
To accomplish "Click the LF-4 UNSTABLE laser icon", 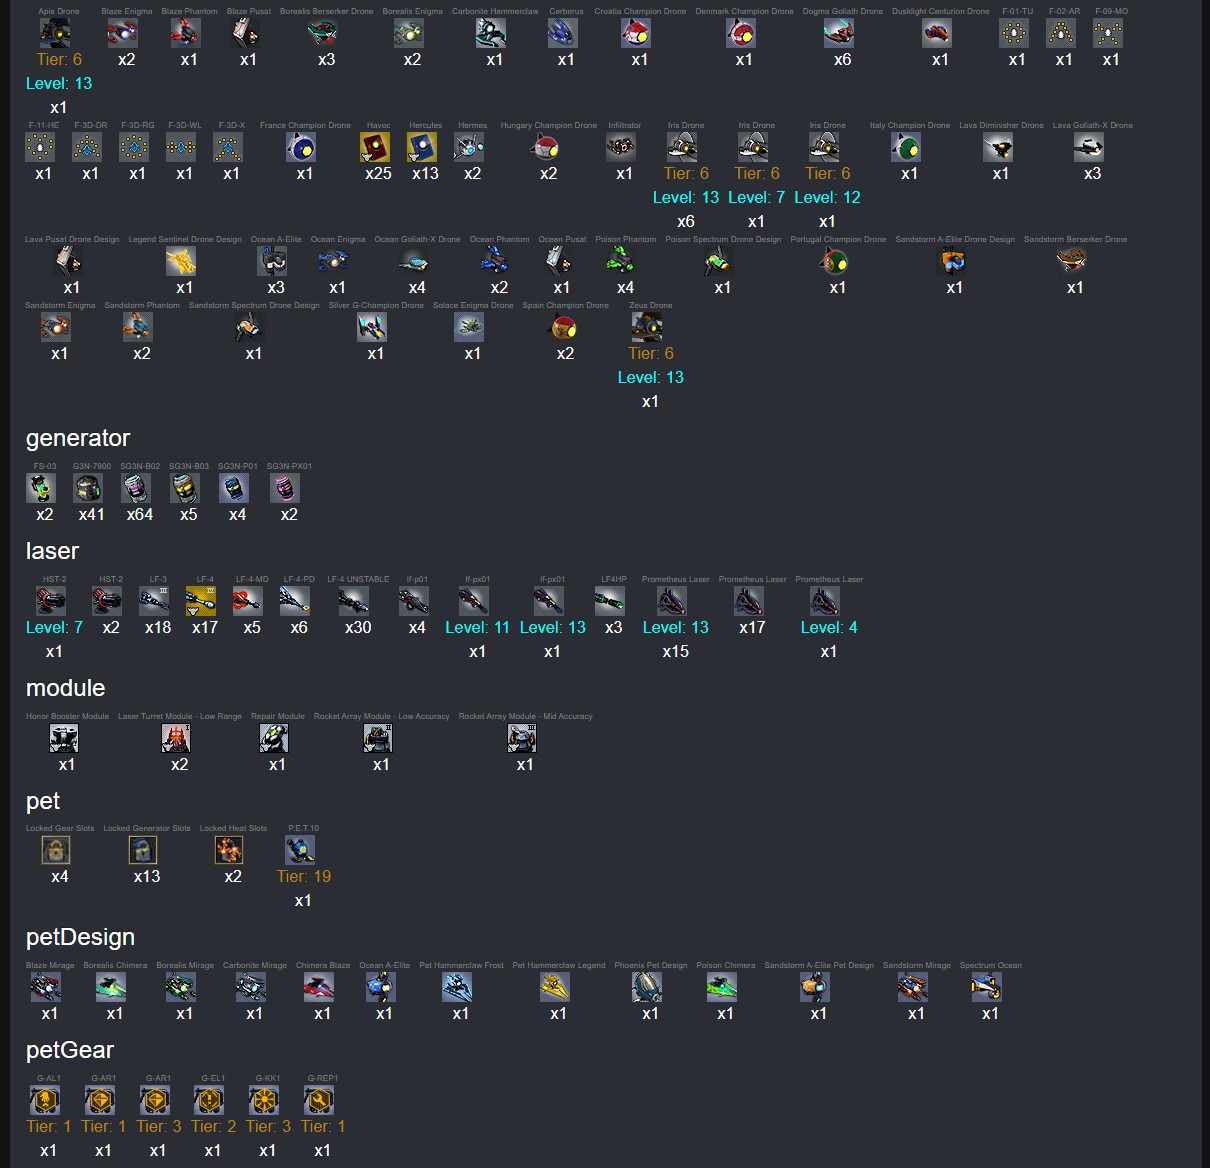I will 354,602.
